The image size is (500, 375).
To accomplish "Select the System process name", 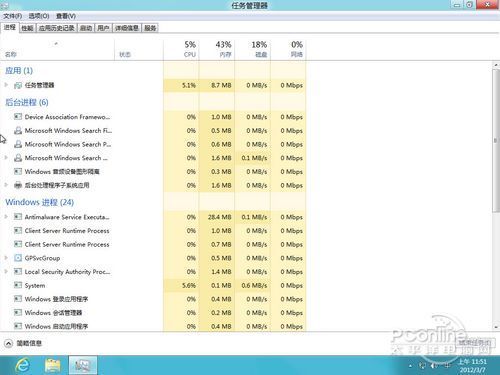I will coord(35,285).
